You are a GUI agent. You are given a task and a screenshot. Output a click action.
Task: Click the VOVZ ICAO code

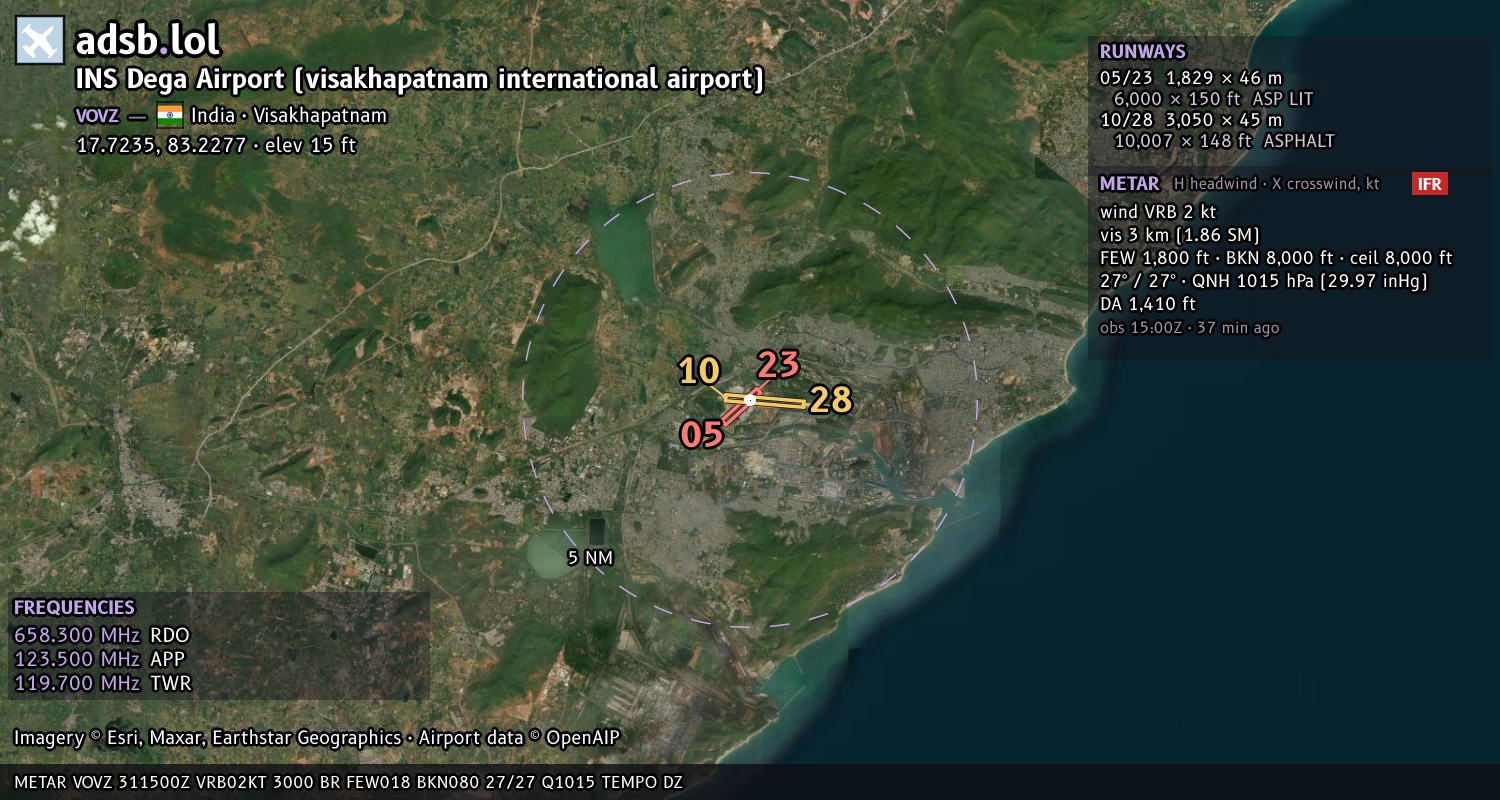tap(97, 116)
